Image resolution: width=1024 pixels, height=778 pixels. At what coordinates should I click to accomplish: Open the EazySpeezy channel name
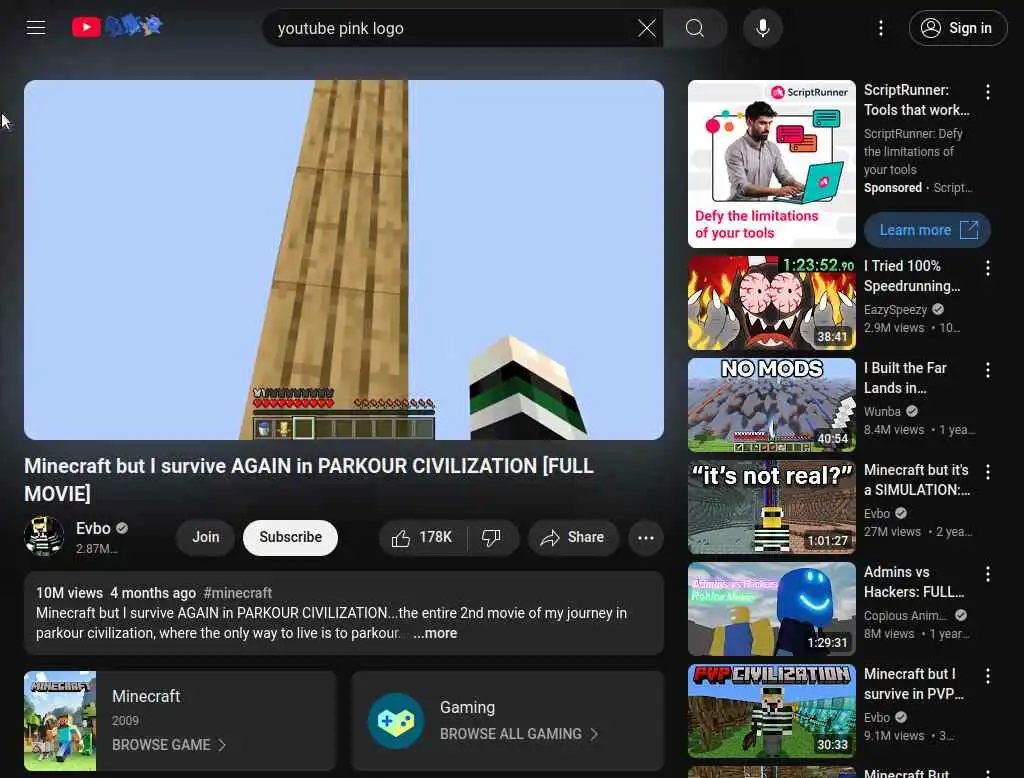(895, 310)
